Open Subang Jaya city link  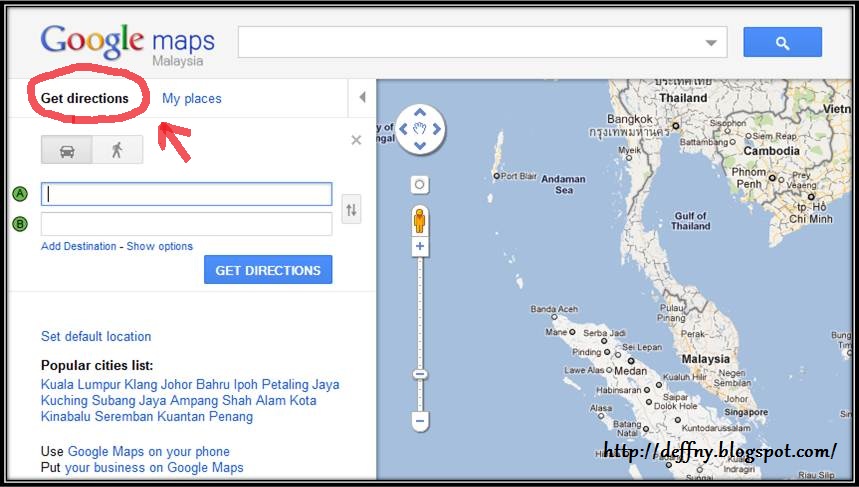coord(129,400)
